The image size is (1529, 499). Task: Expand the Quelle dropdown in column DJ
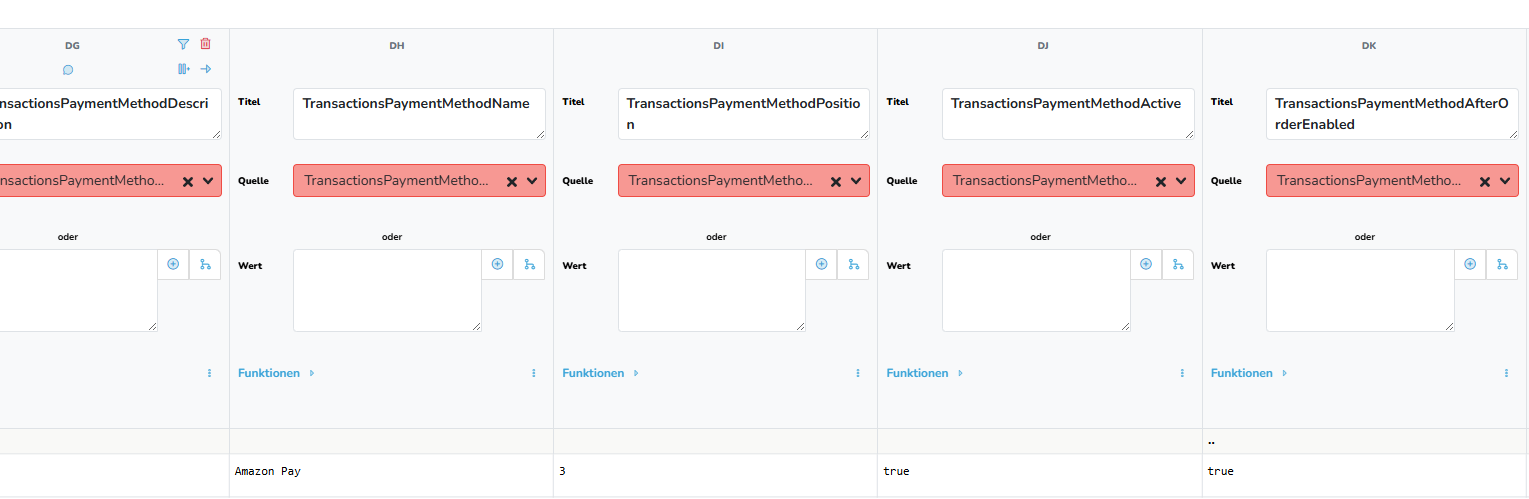(x=1181, y=181)
